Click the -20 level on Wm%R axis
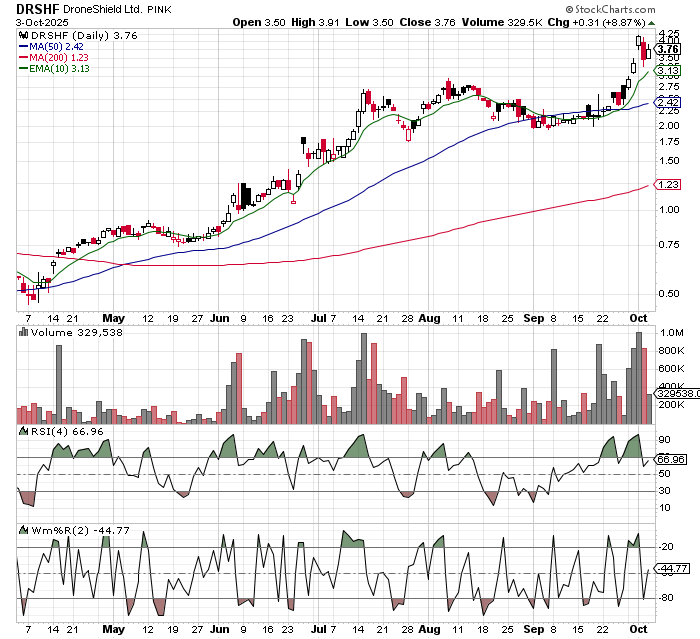This screenshot has height=639, width=700. click(x=666, y=547)
